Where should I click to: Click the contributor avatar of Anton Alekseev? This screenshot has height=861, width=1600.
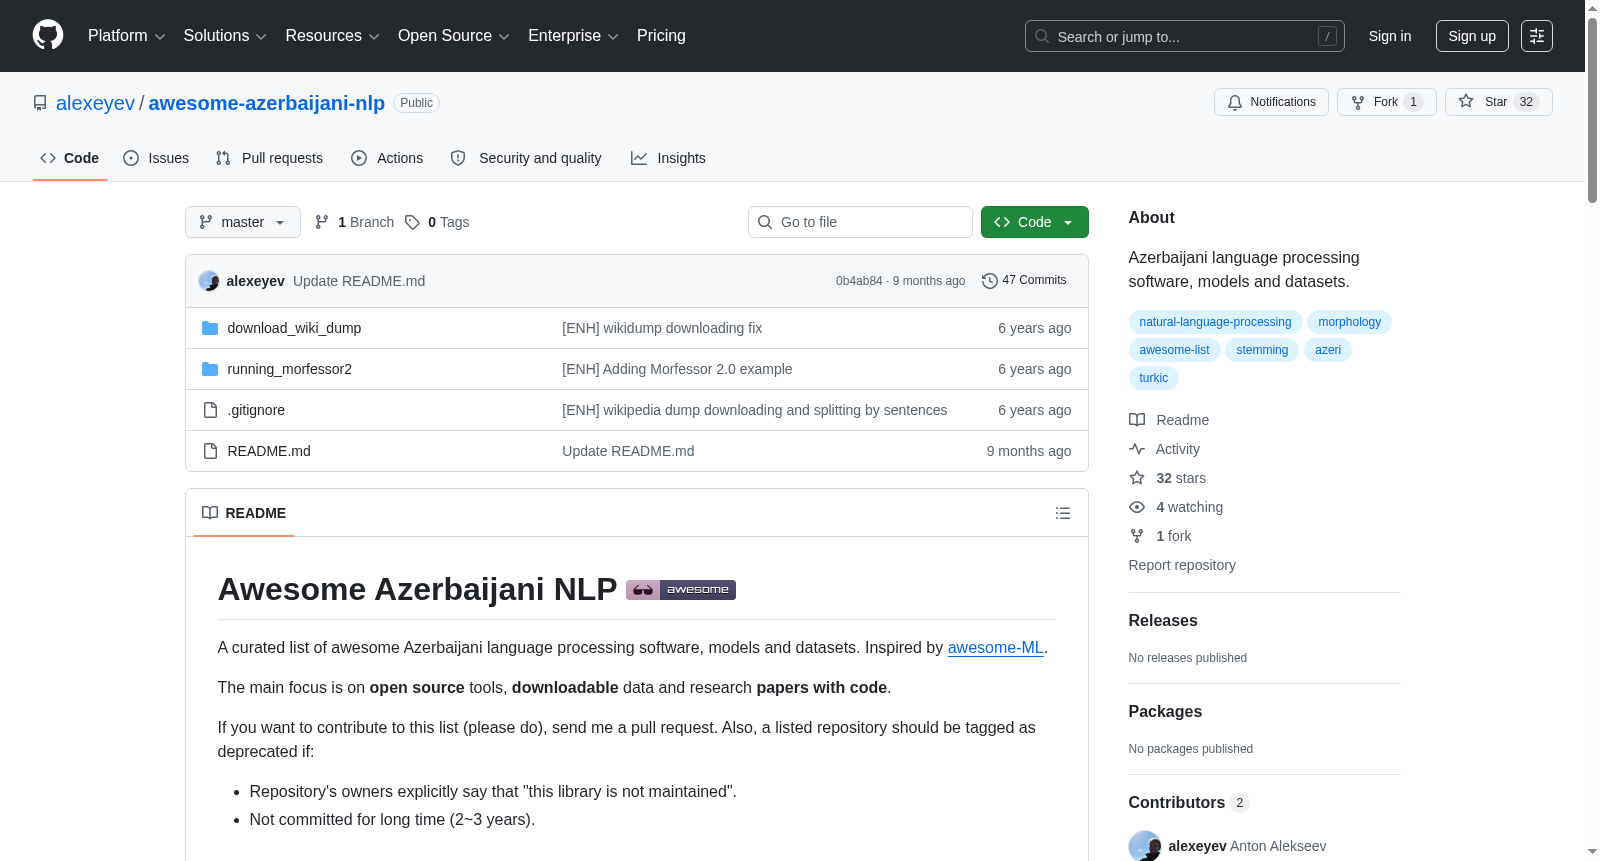coord(1145,846)
